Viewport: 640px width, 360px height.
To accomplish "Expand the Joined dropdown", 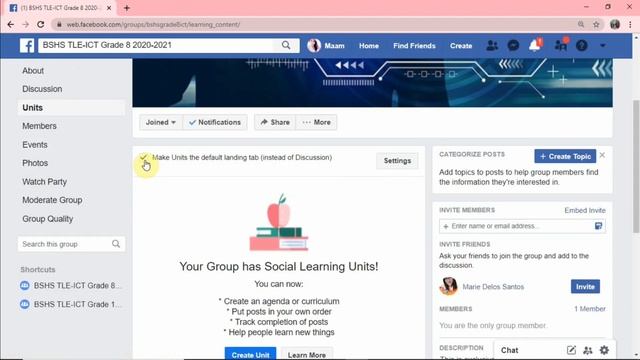I will [x=160, y=122].
